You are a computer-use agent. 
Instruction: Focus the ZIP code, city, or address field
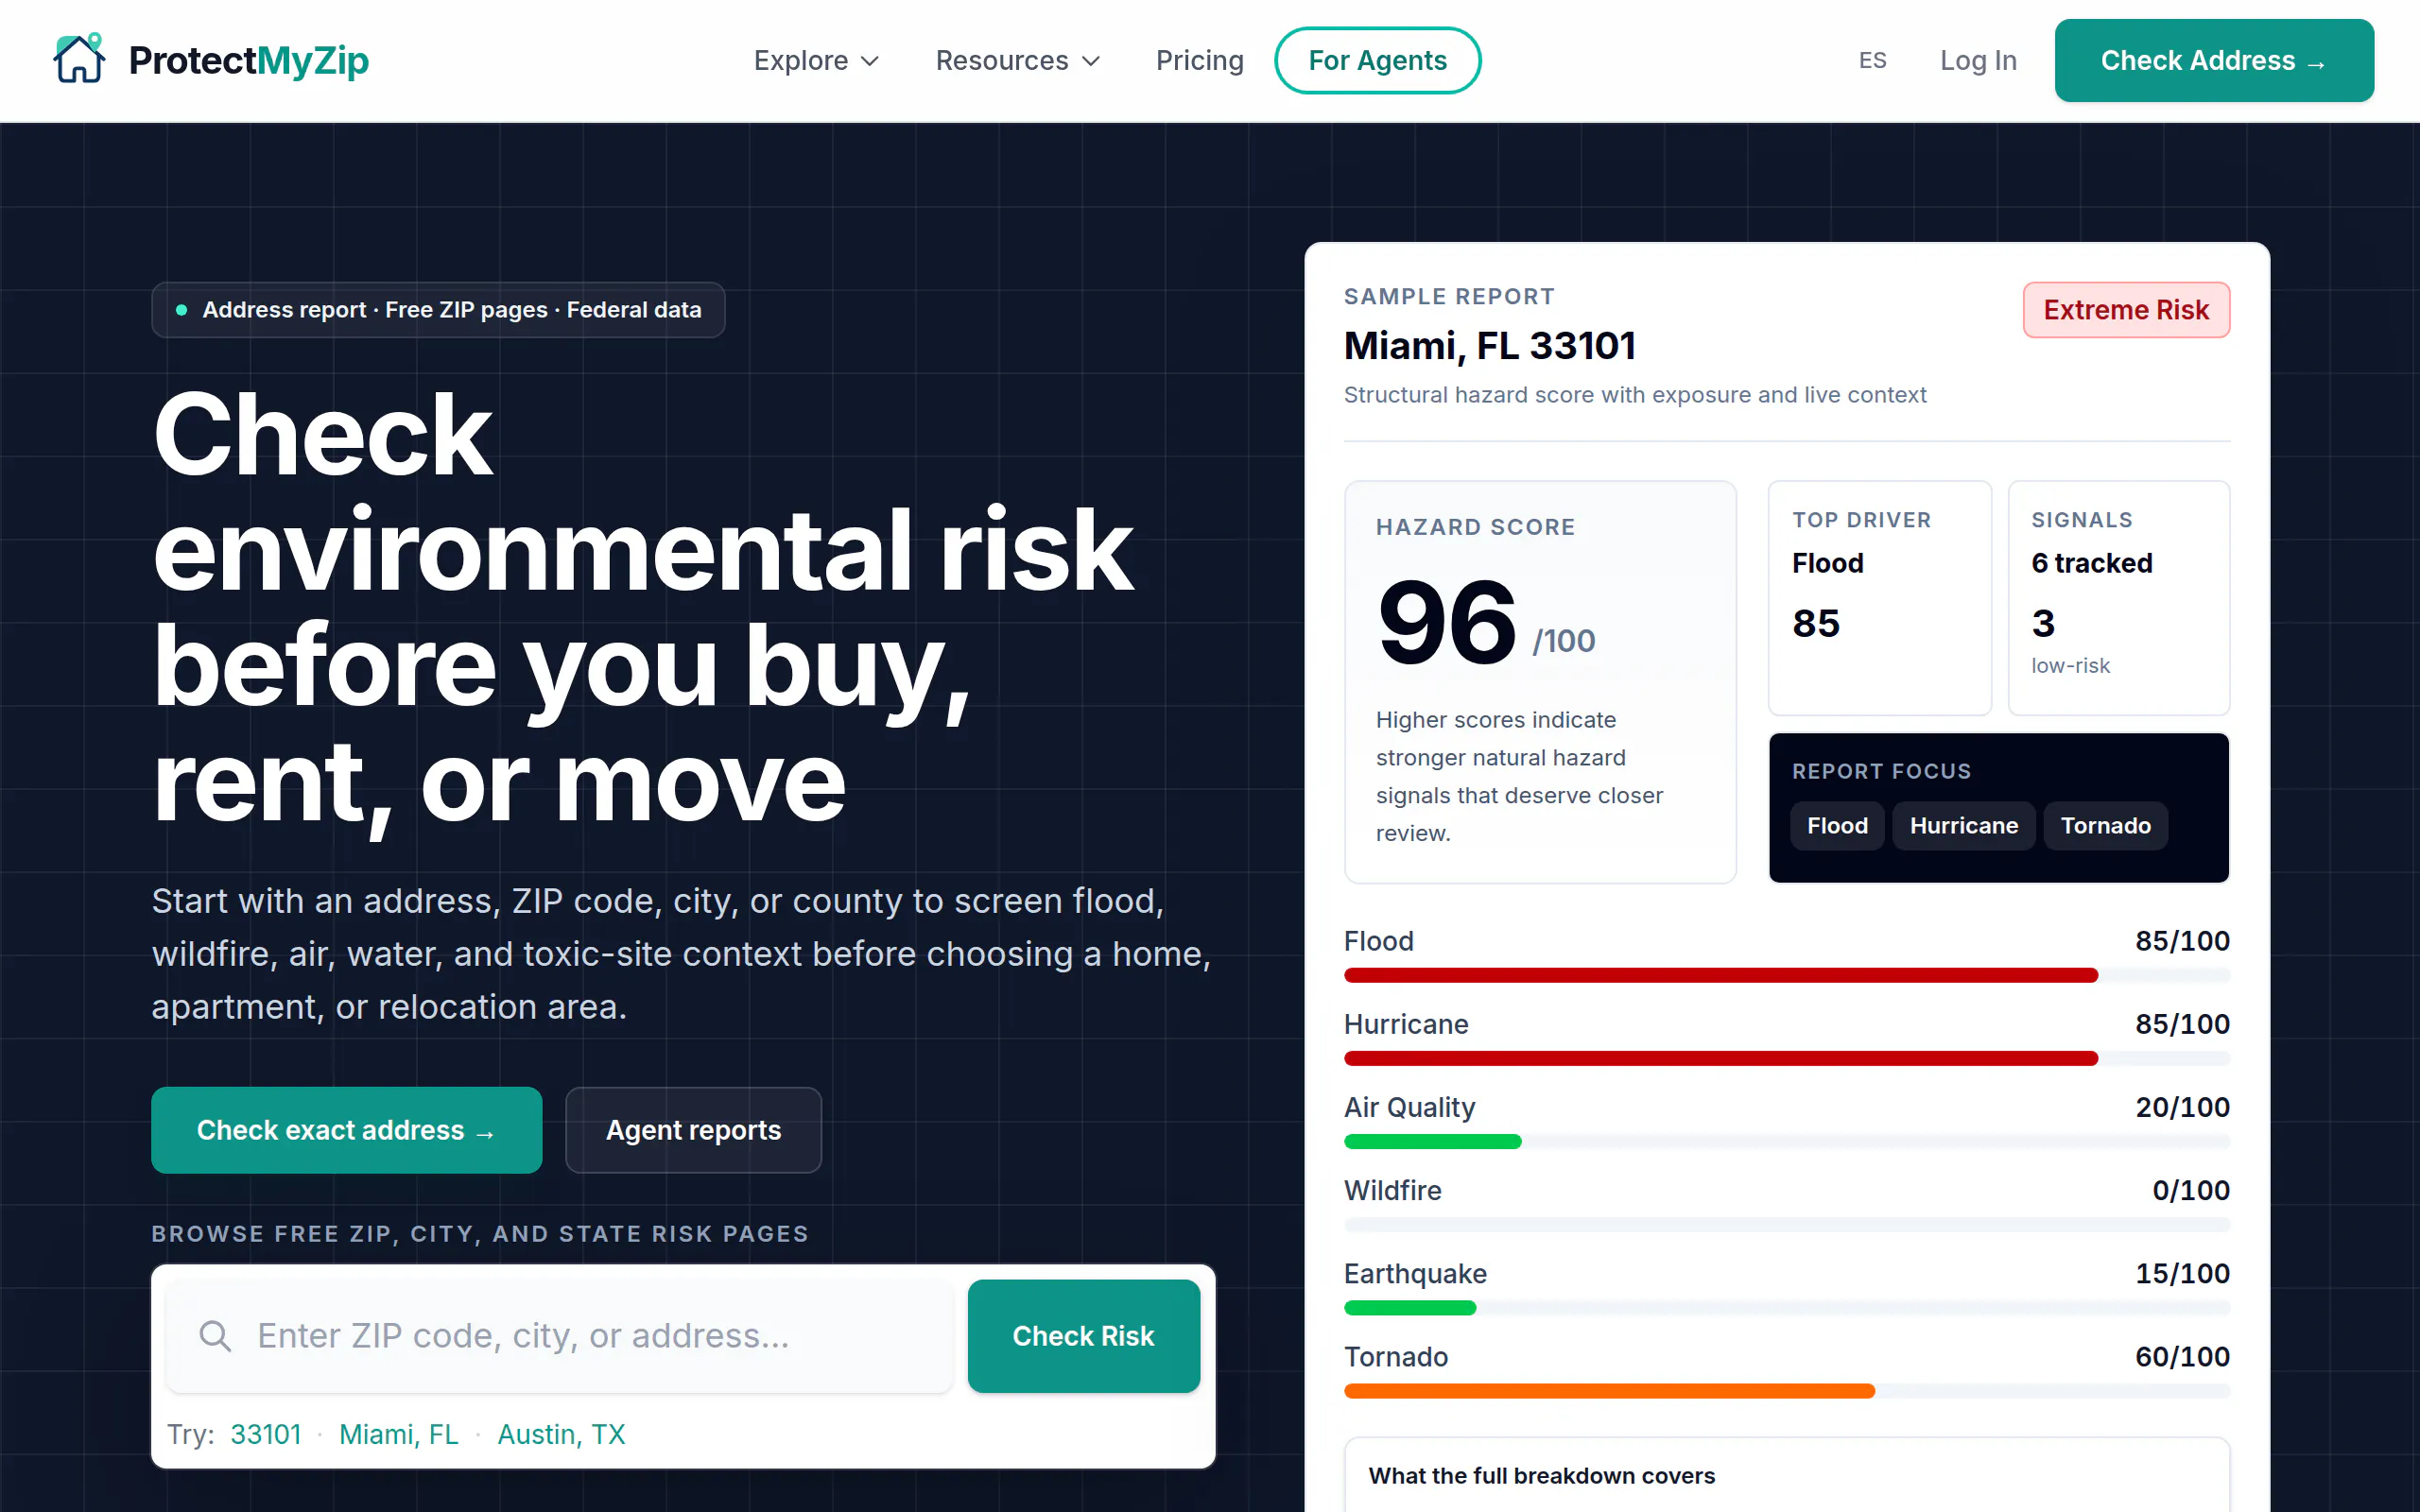(x=559, y=1336)
